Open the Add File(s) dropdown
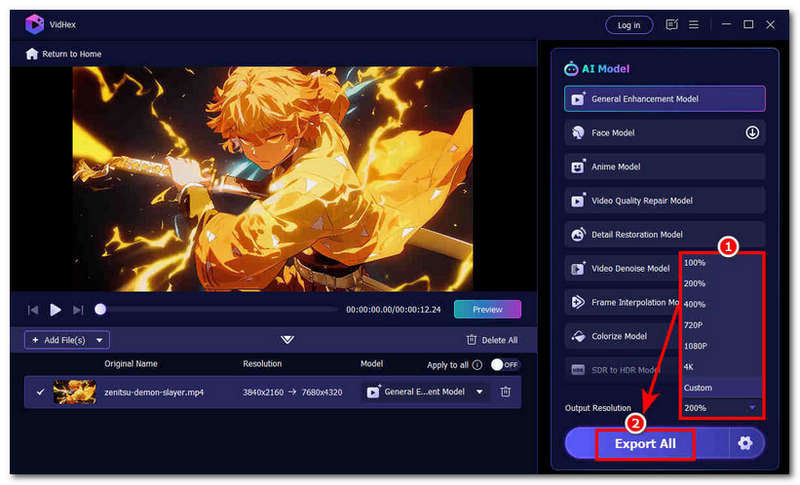Image resolution: width=800 pixels, height=485 pixels. click(x=100, y=340)
